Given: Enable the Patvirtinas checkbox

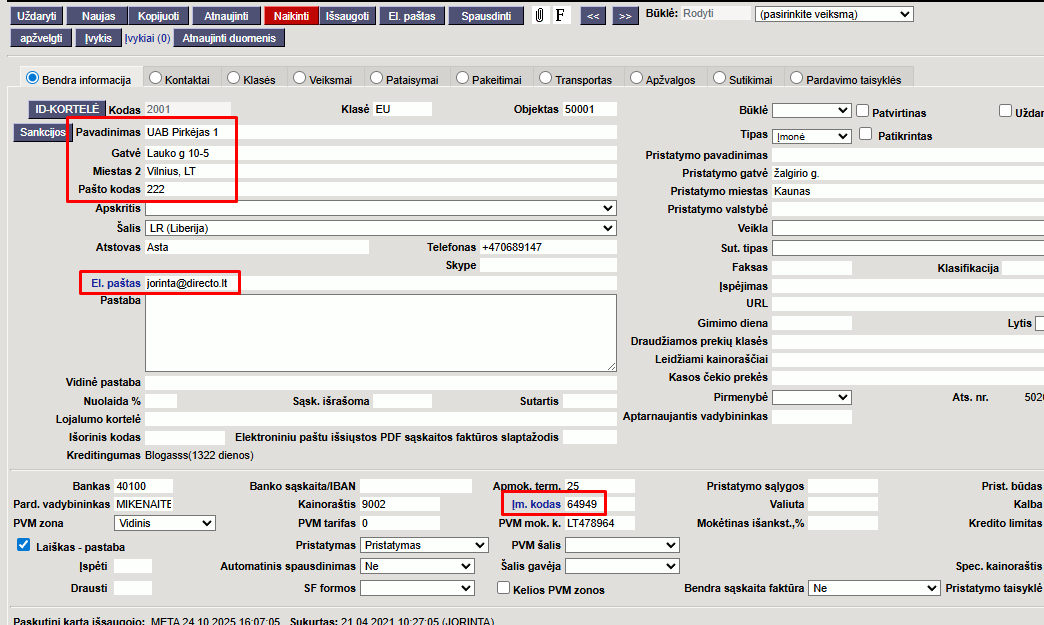Looking at the screenshot, I should pyautogui.click(x=863, y=111).
